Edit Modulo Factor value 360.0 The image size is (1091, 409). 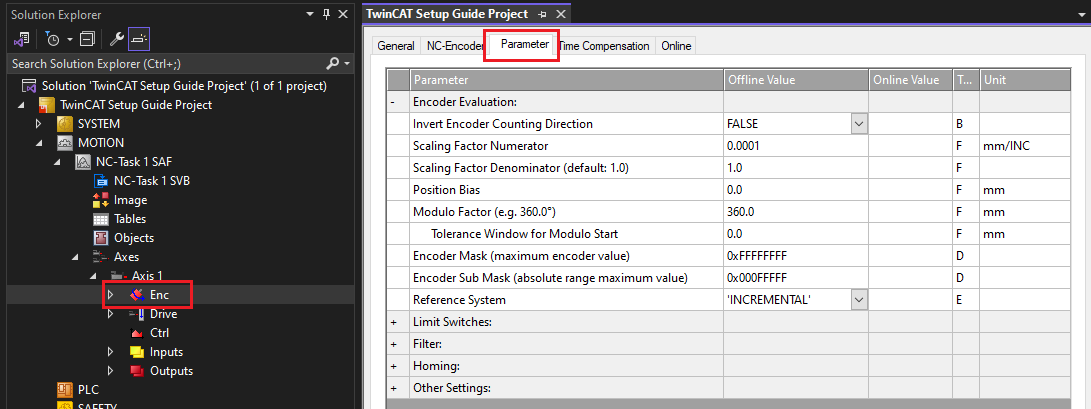tap(796, 212)
